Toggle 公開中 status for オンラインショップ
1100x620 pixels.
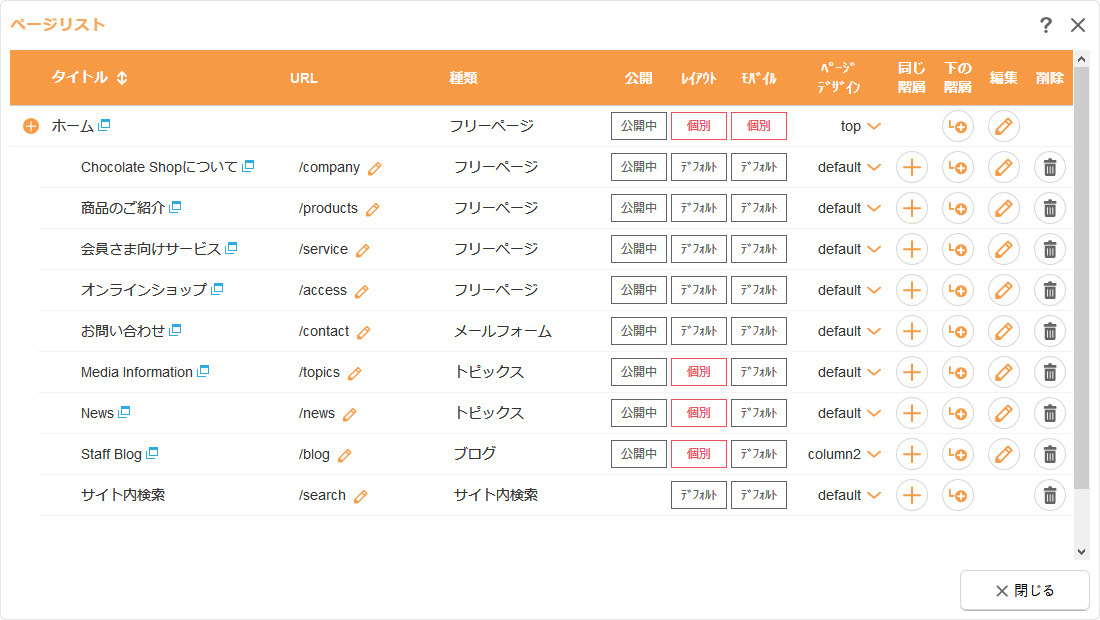(638, 290)
